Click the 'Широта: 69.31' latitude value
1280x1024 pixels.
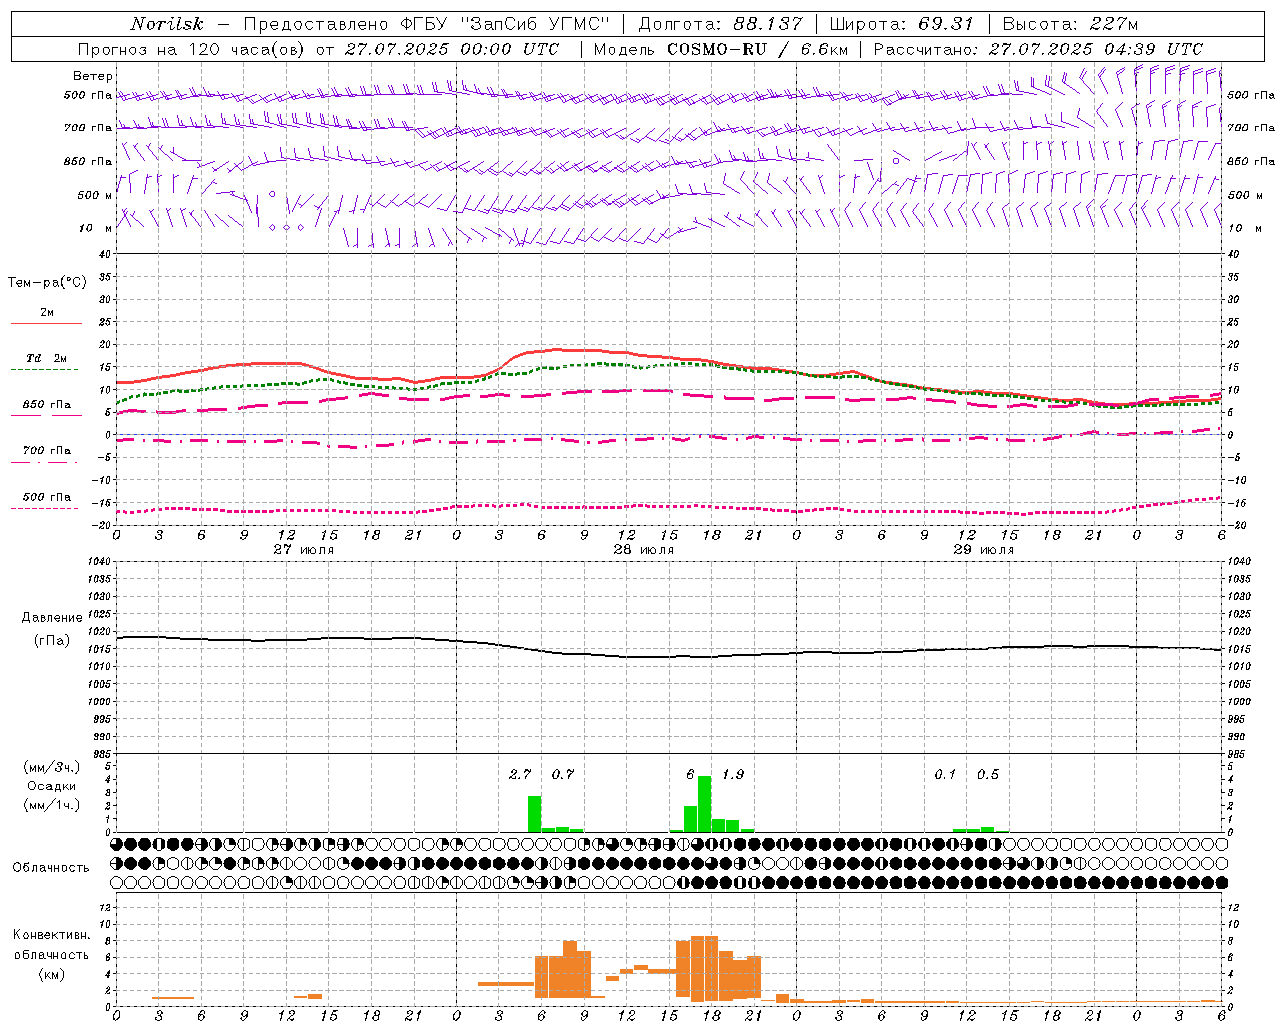[902, 24]
